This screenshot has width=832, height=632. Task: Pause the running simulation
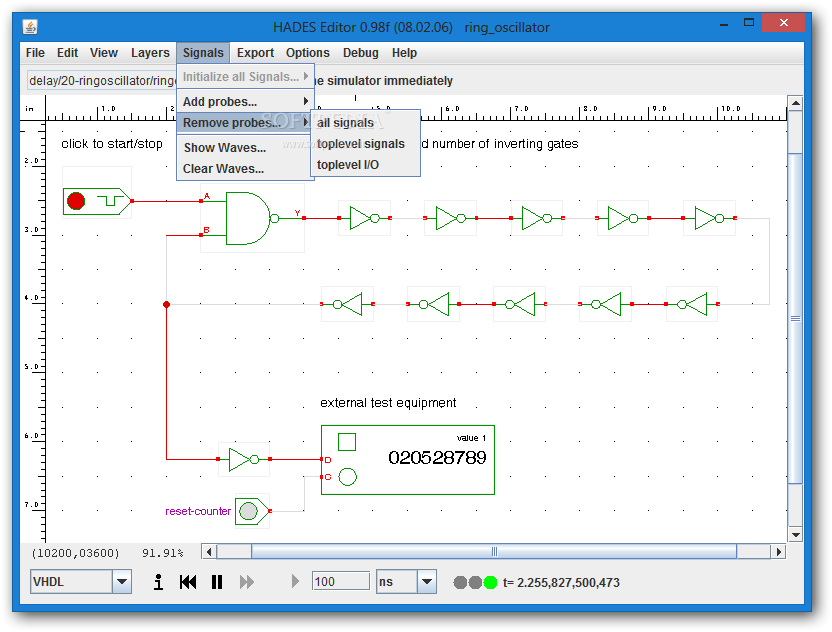pos(216,582)
